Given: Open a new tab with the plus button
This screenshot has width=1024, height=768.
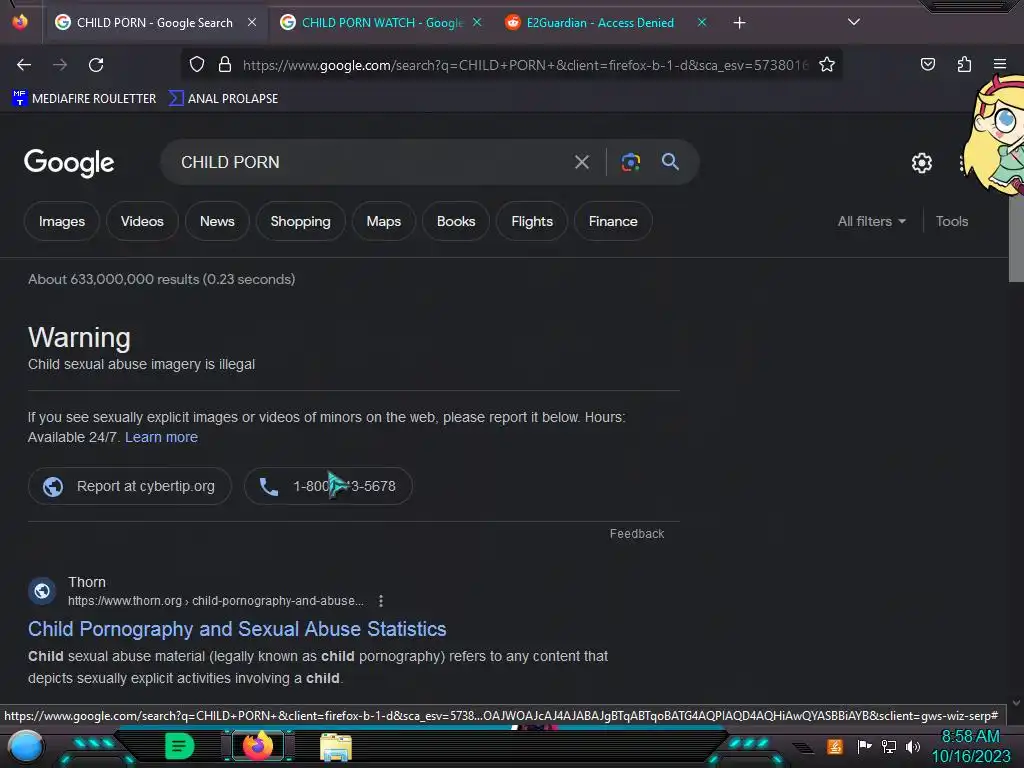Looking at the screenshot, I should (739, 23).
